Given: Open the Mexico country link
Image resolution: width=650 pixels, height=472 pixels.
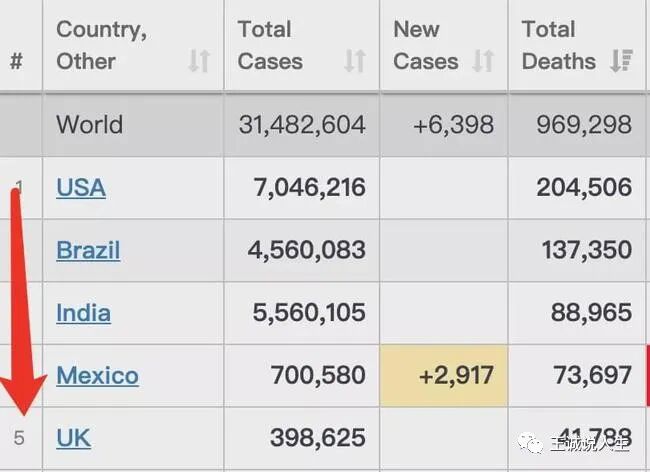Looking at the screenshot, I should 97,375.
